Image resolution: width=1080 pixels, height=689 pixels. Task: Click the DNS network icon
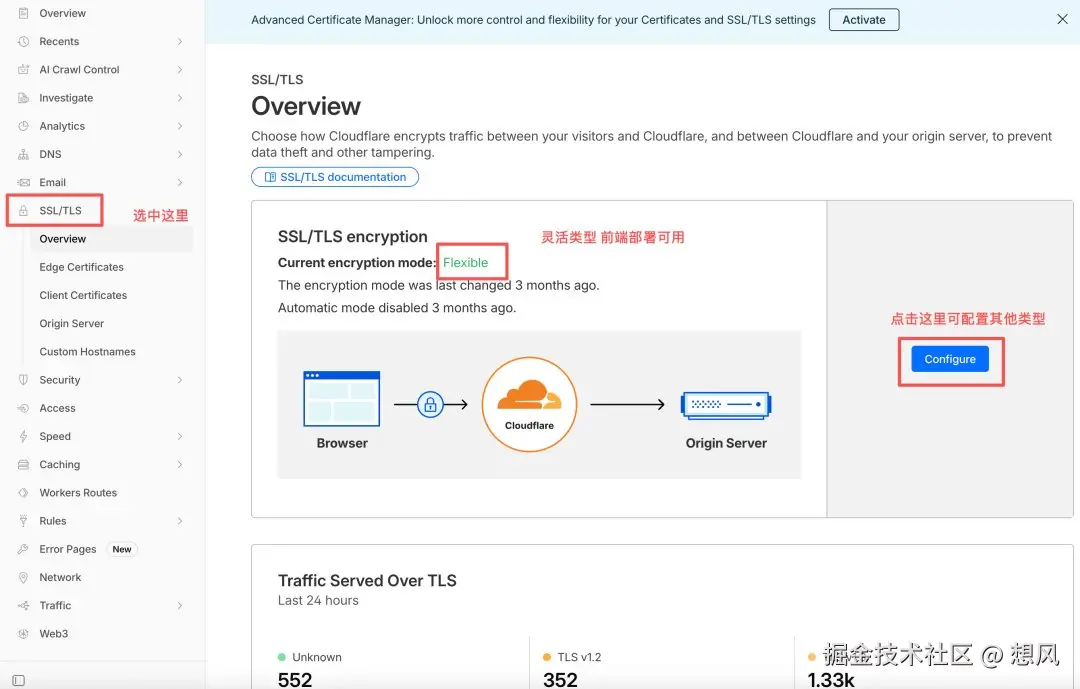tap(23, 154)
